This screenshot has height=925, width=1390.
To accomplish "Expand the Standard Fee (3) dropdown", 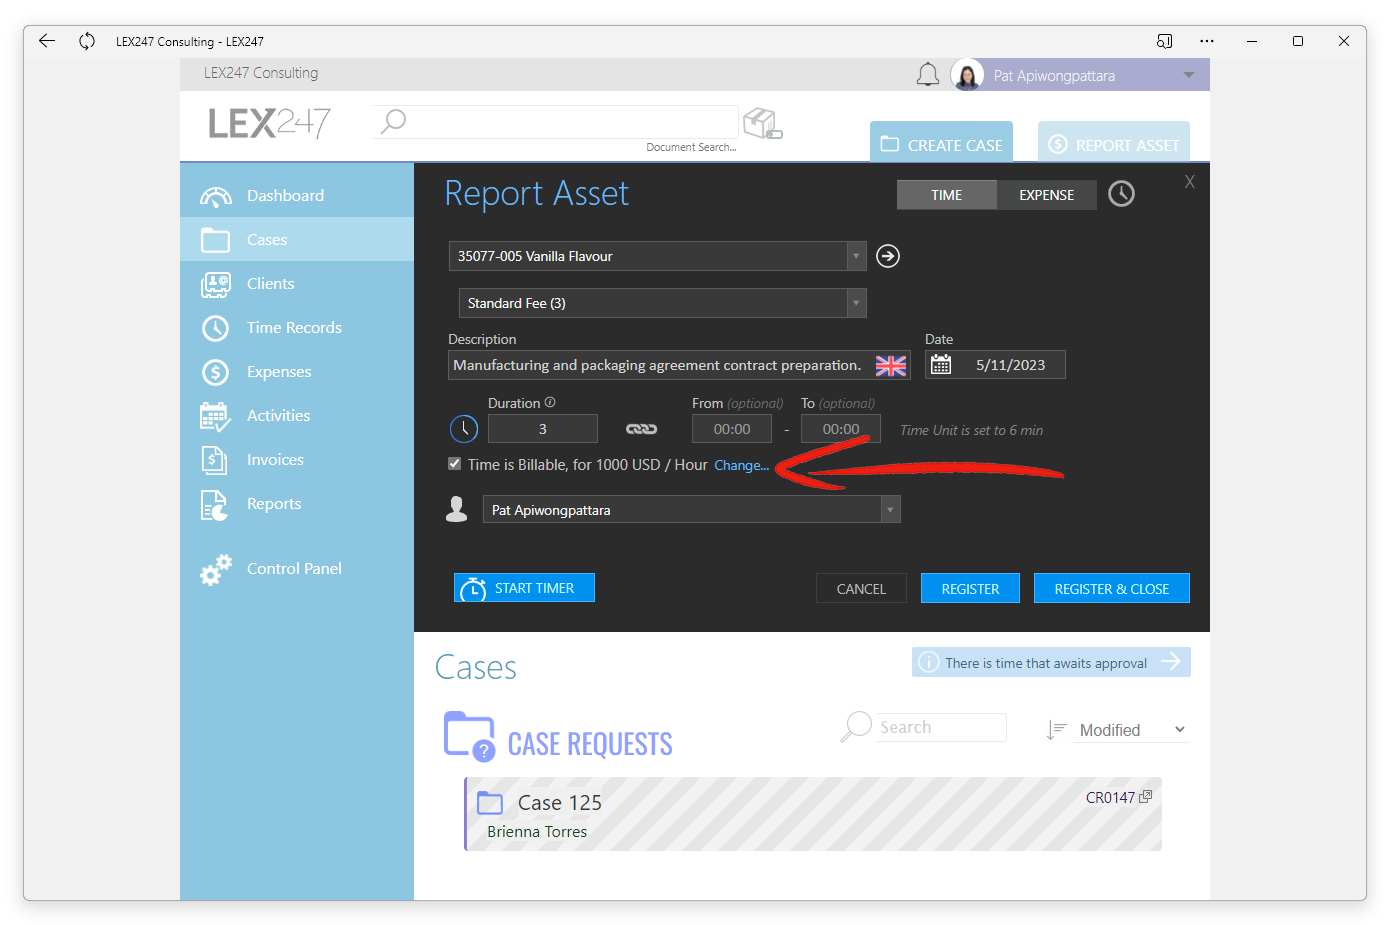I will click(856, 303).
